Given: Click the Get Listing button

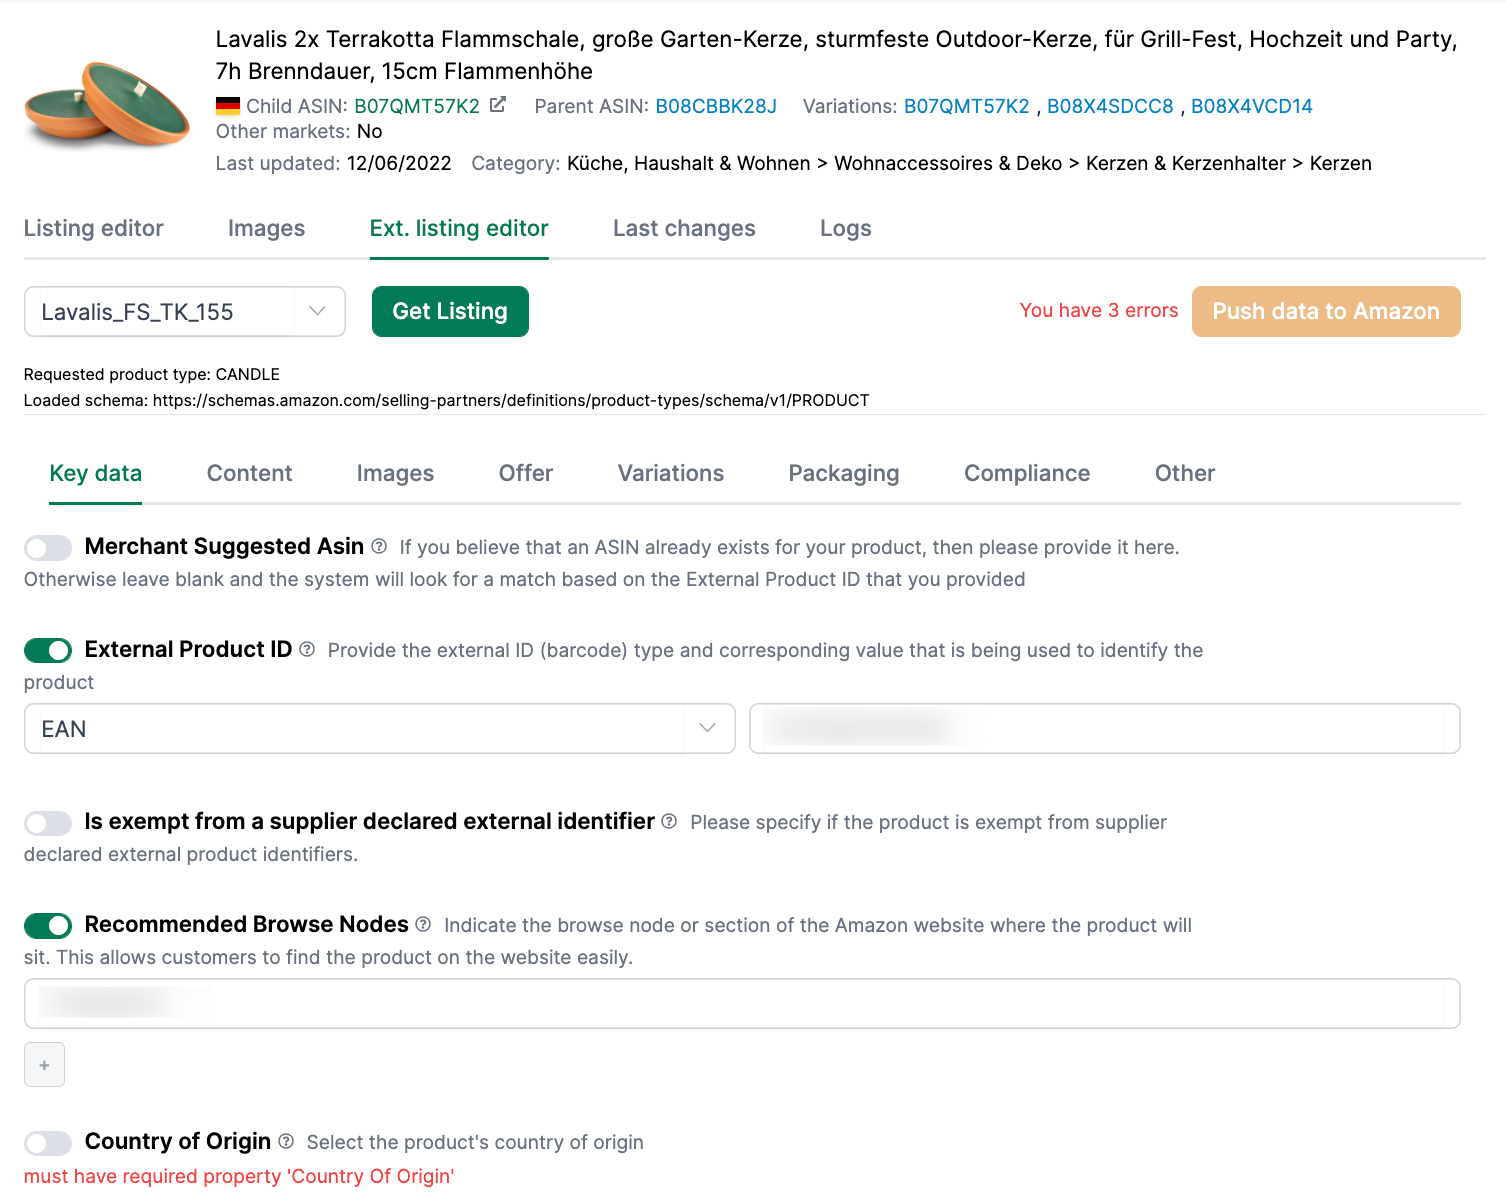Looking at the screenshot, I should [x=450, y=312].
